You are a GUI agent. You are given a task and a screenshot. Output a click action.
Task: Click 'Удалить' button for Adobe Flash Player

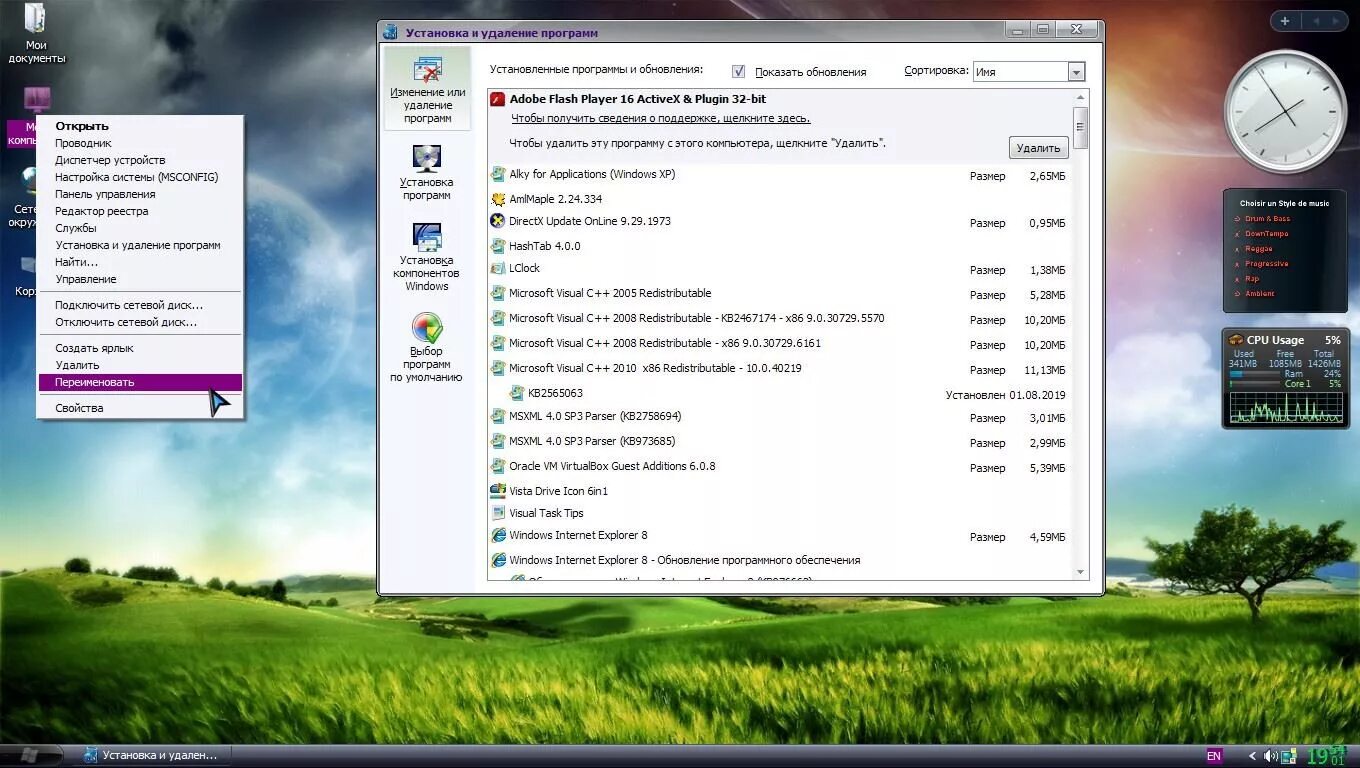click(x=1038, y=148)
